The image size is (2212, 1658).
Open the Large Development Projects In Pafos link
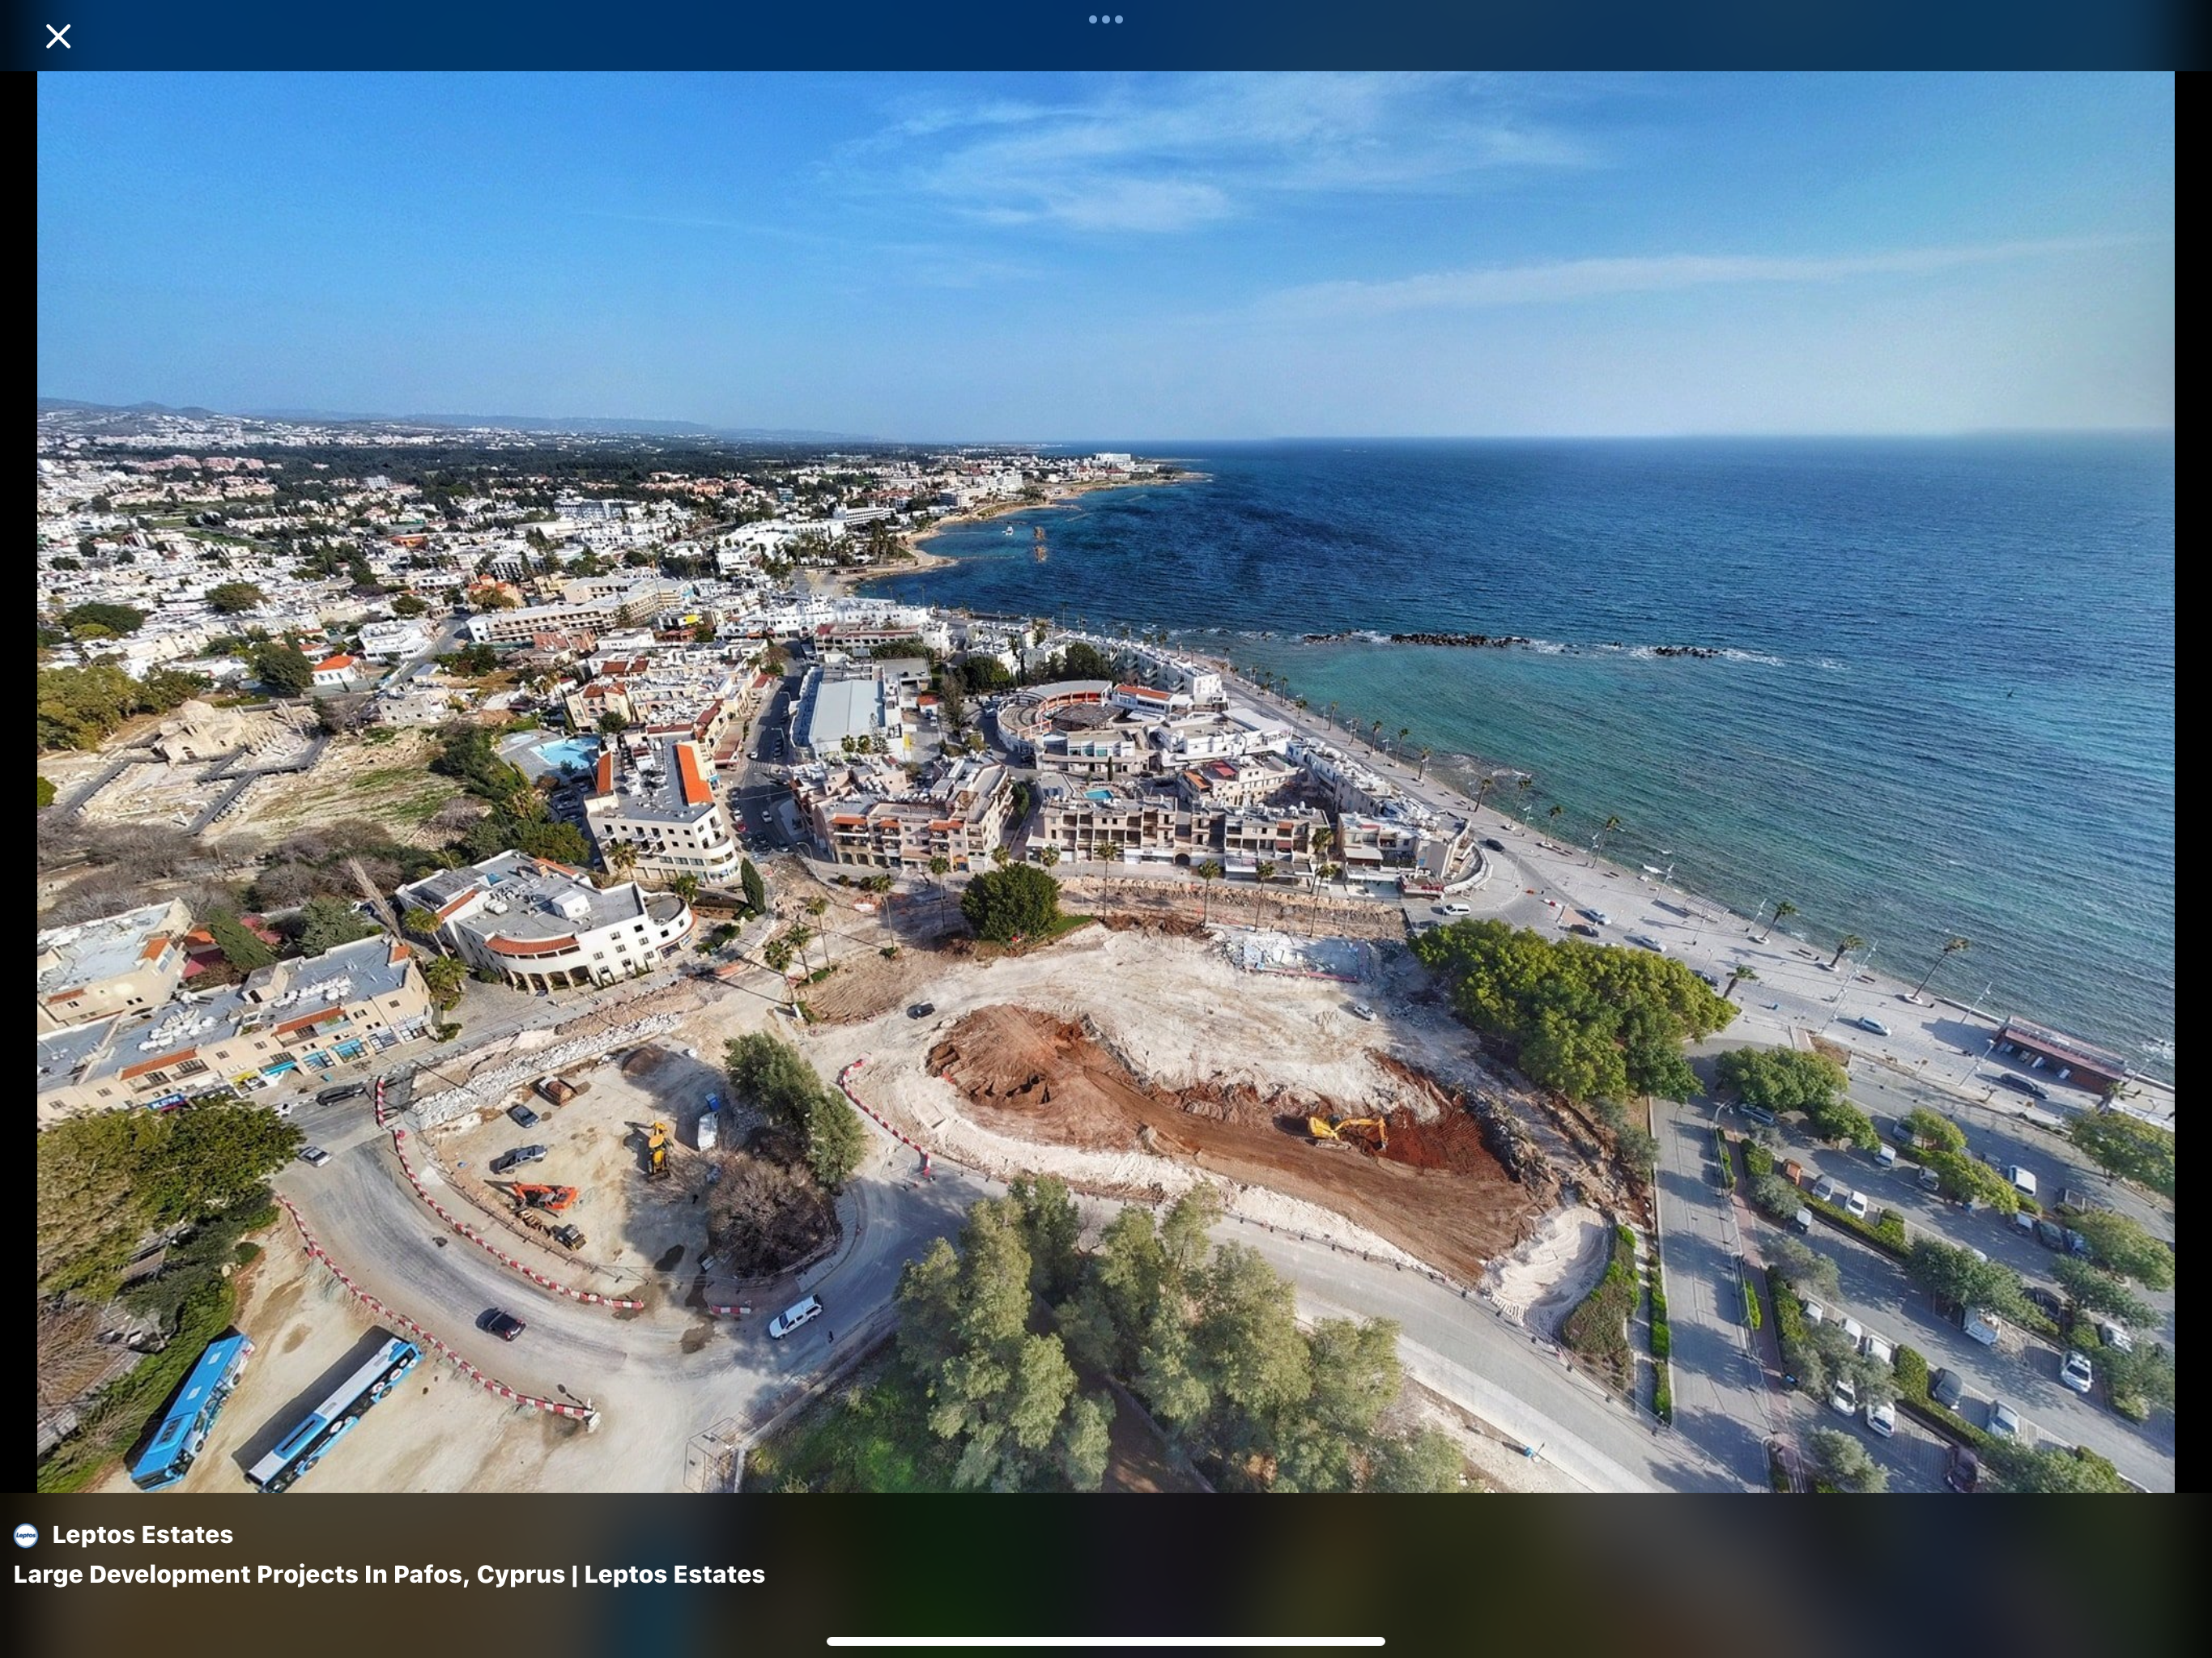point(389,1574)
